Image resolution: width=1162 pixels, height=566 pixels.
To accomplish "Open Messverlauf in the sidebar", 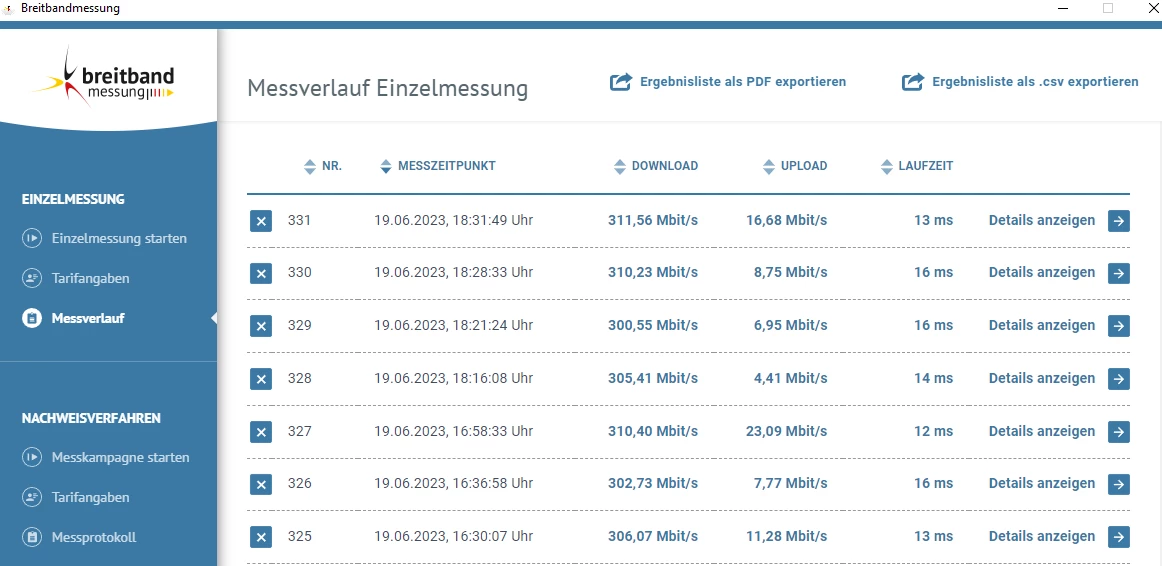I will (88, 318).
